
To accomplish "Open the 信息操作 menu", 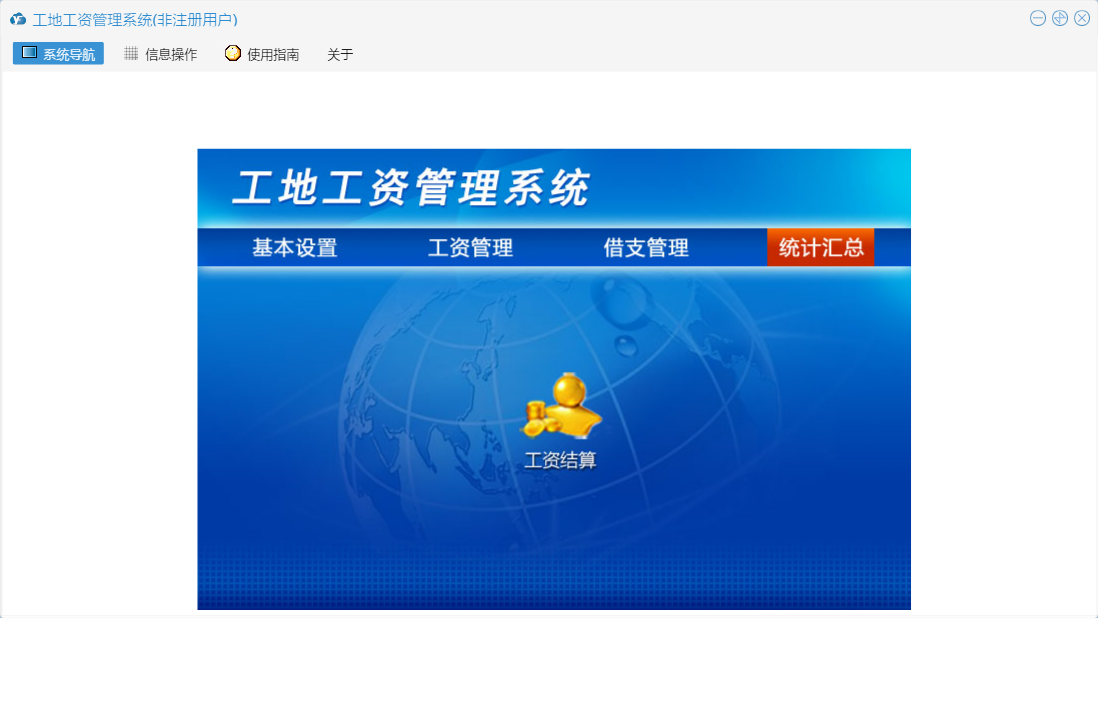I will 171,54.
